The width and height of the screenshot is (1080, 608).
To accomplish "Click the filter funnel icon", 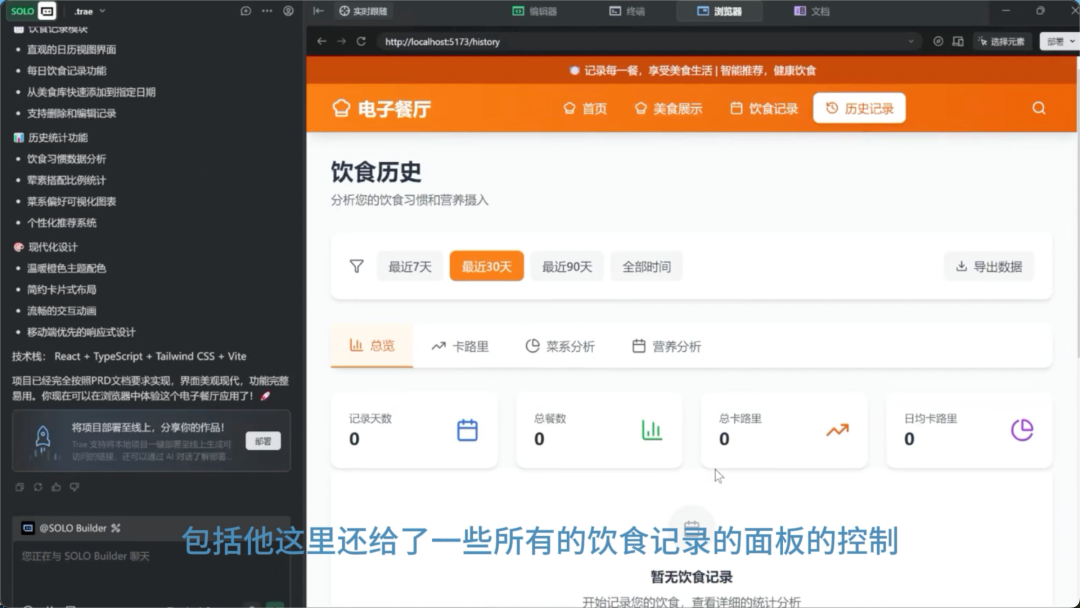I will pos(357,266).
